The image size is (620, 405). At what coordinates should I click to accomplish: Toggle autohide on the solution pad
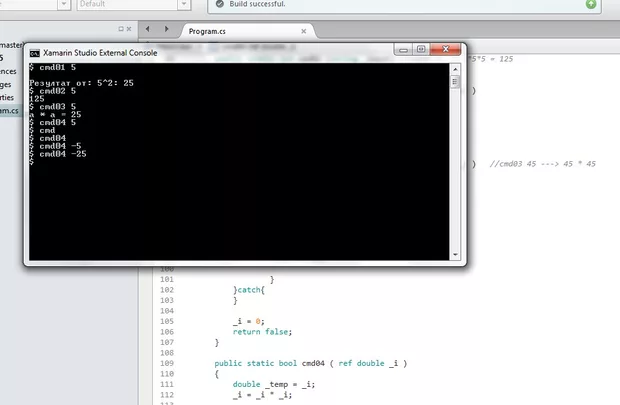tap(121, 29)
